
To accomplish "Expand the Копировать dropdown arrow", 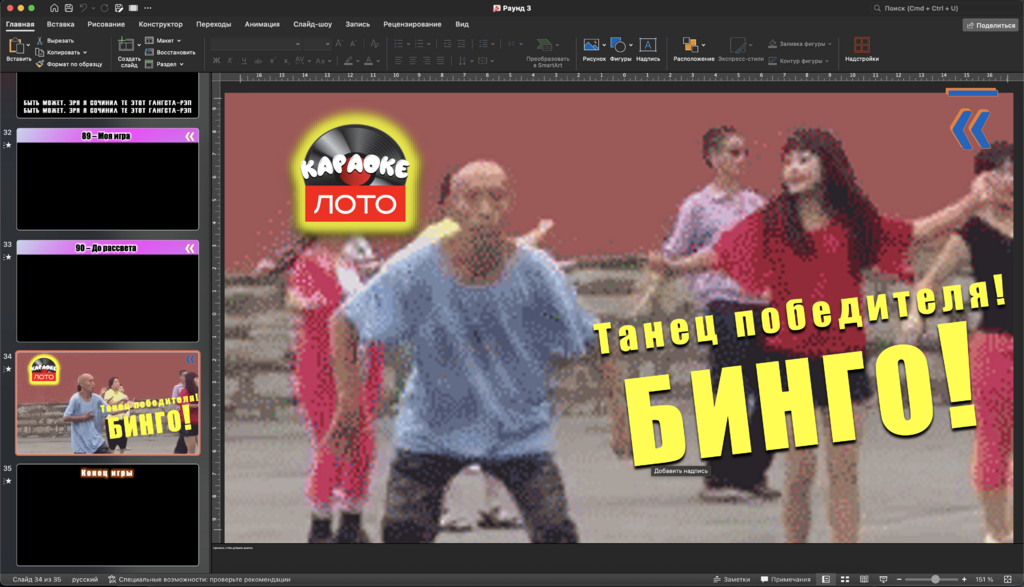I will [x=85, y=52].
